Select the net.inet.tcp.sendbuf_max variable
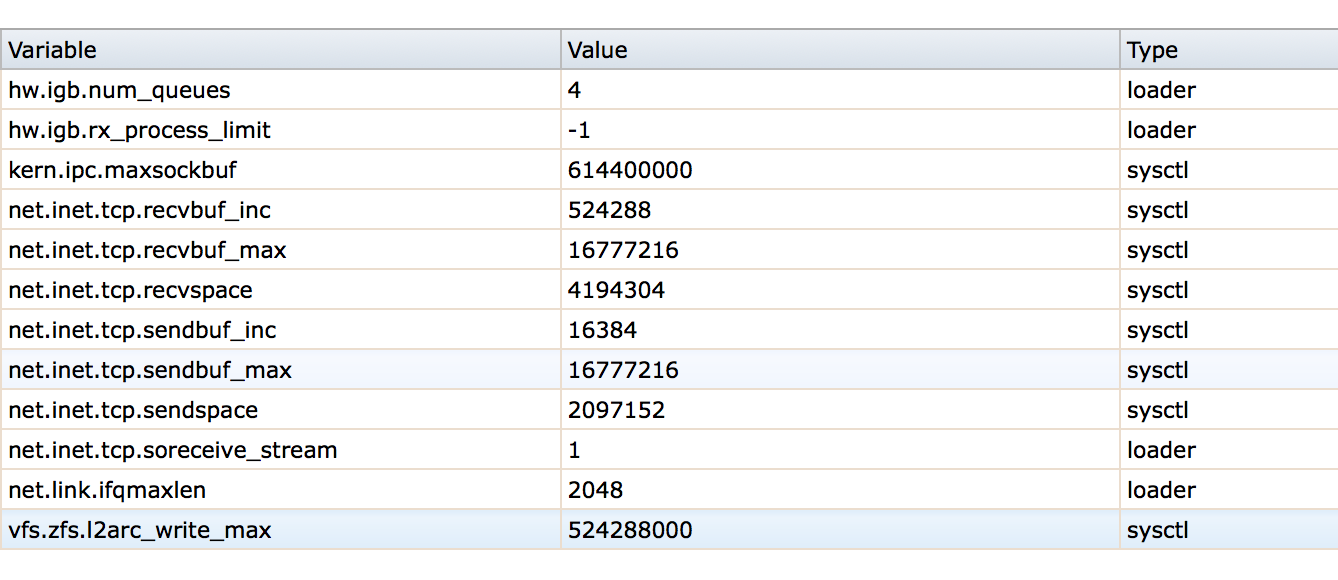Image resolution: width=1338 pixels, height=580 pixels. tap(150, 370)
